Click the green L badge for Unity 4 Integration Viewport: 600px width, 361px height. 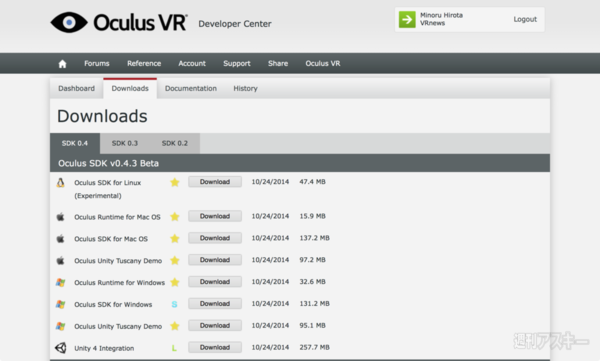pyautogui.click(x=174, y=348)
